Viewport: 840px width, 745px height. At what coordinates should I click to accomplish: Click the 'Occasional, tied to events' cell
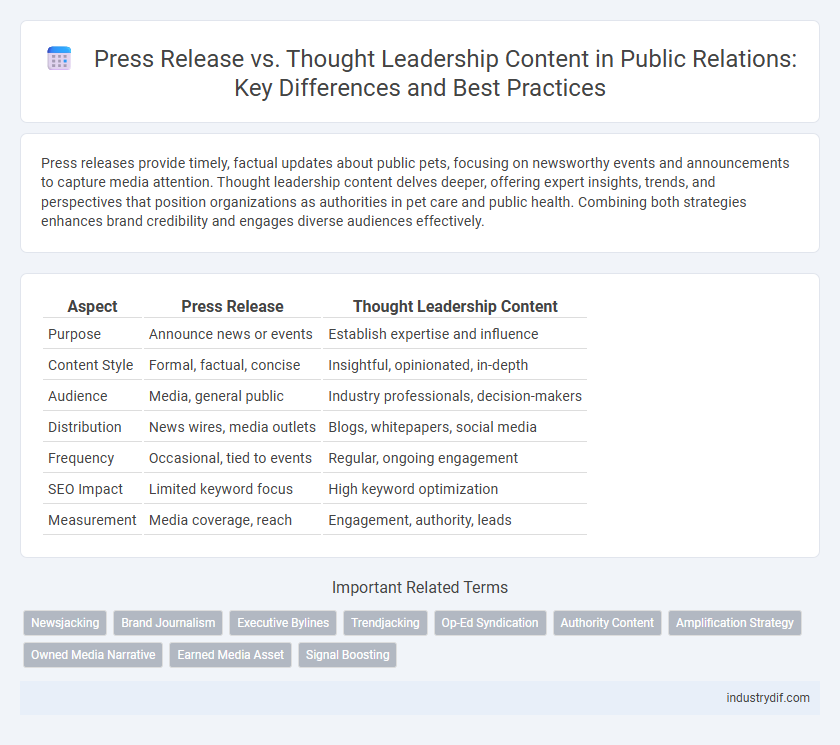pos(230,458)
